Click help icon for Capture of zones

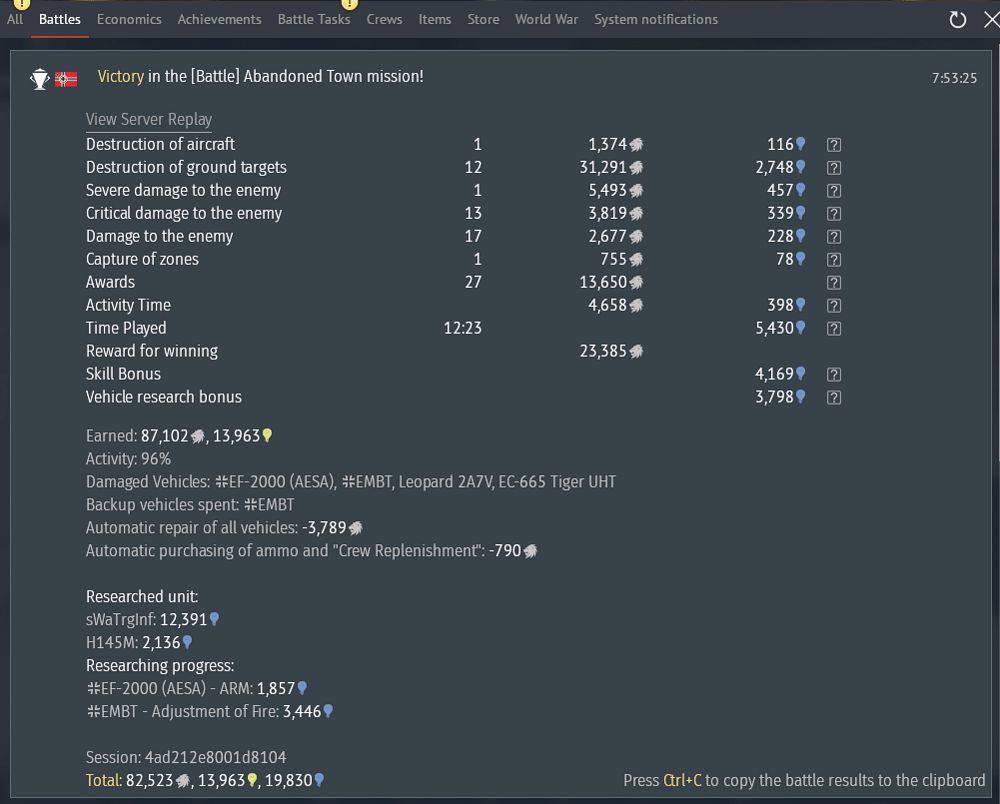834,259
